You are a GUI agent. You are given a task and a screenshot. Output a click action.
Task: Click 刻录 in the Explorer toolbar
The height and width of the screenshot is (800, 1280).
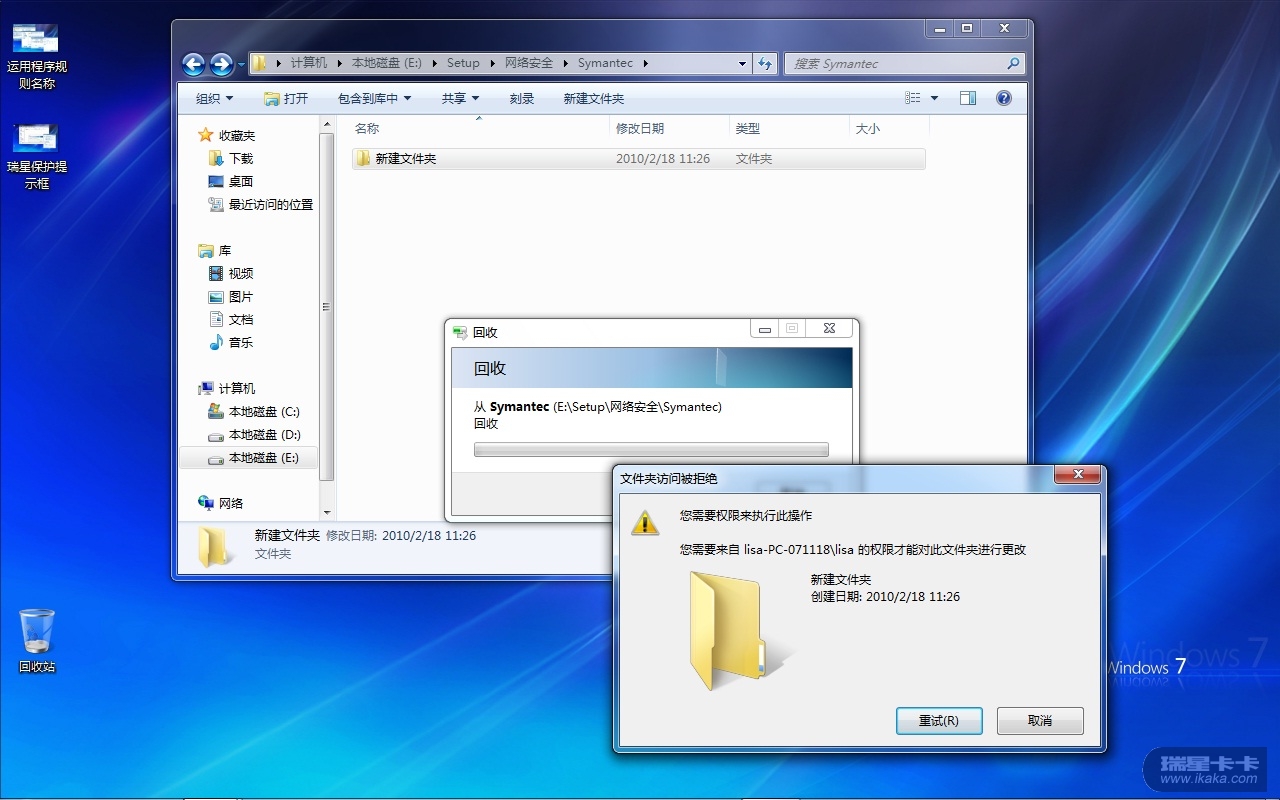[522, 98]
